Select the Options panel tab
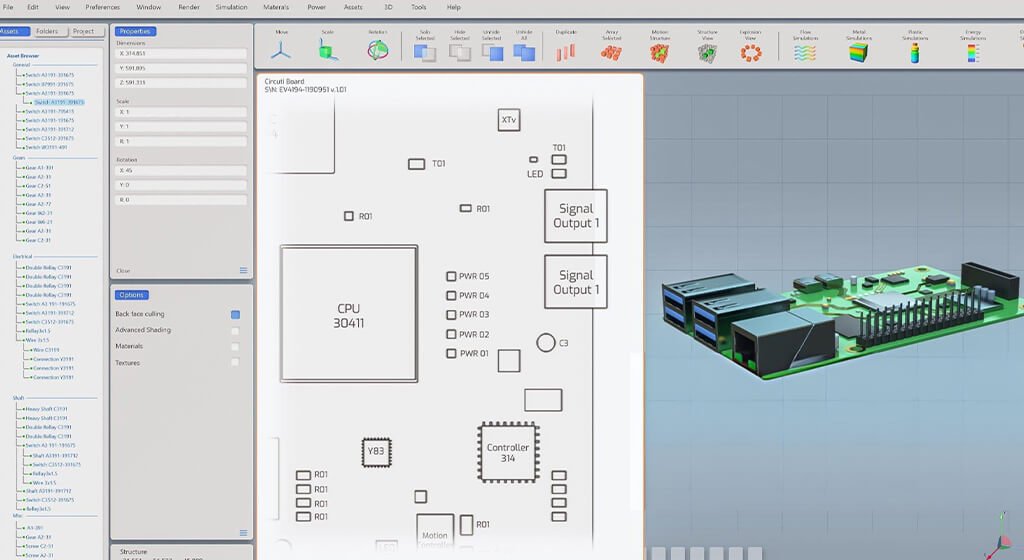Viewport: 1024px width, 560px height. point(131,295)
